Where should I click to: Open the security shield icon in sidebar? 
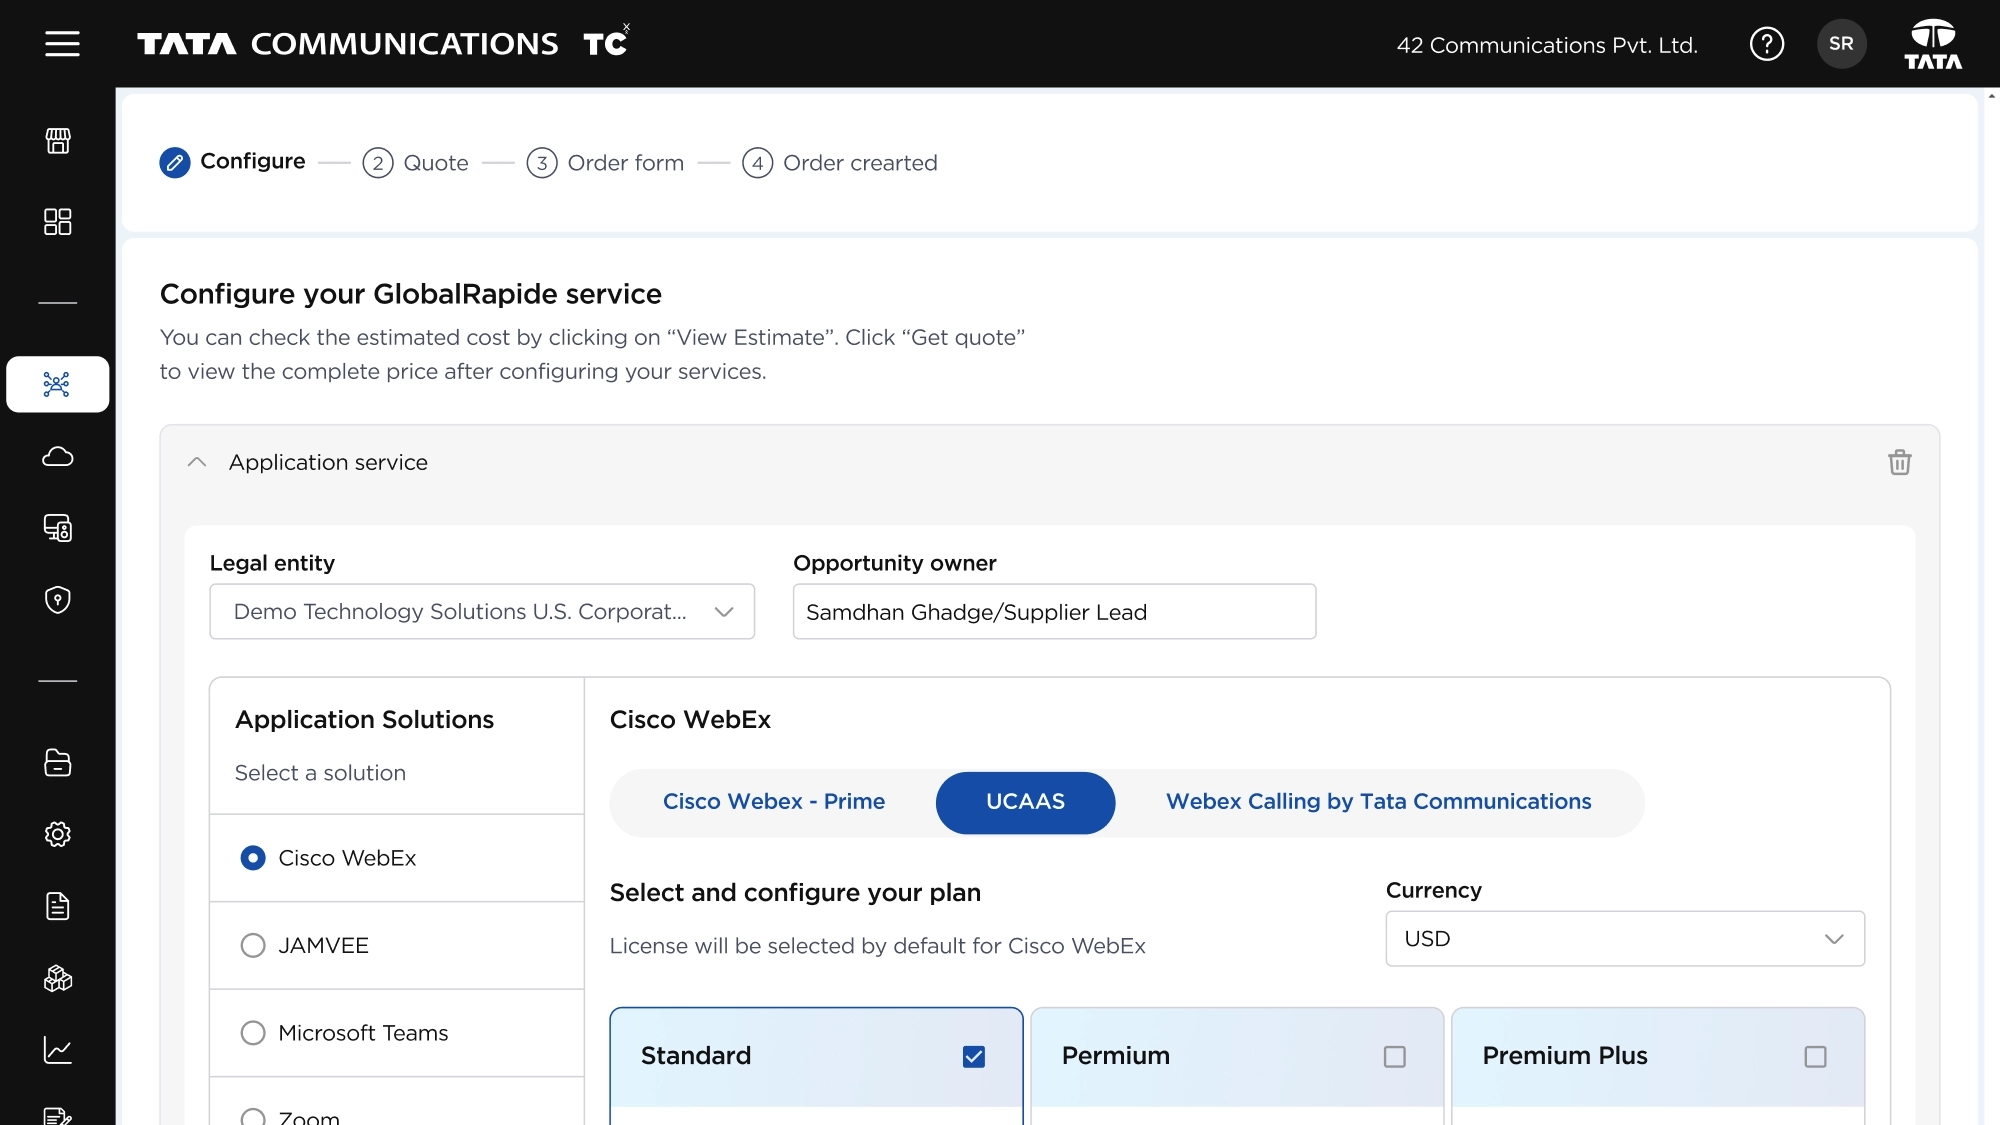[58, 600]
